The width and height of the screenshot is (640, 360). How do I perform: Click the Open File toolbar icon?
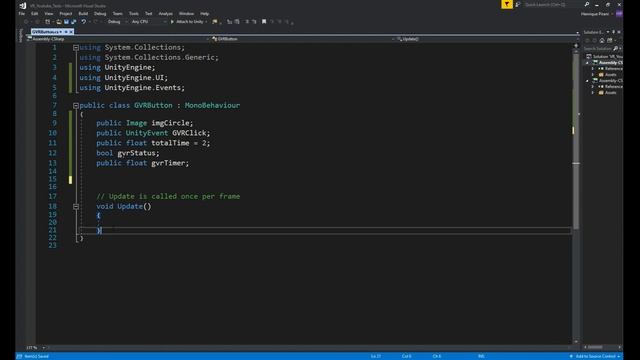(x=59, y=22)
